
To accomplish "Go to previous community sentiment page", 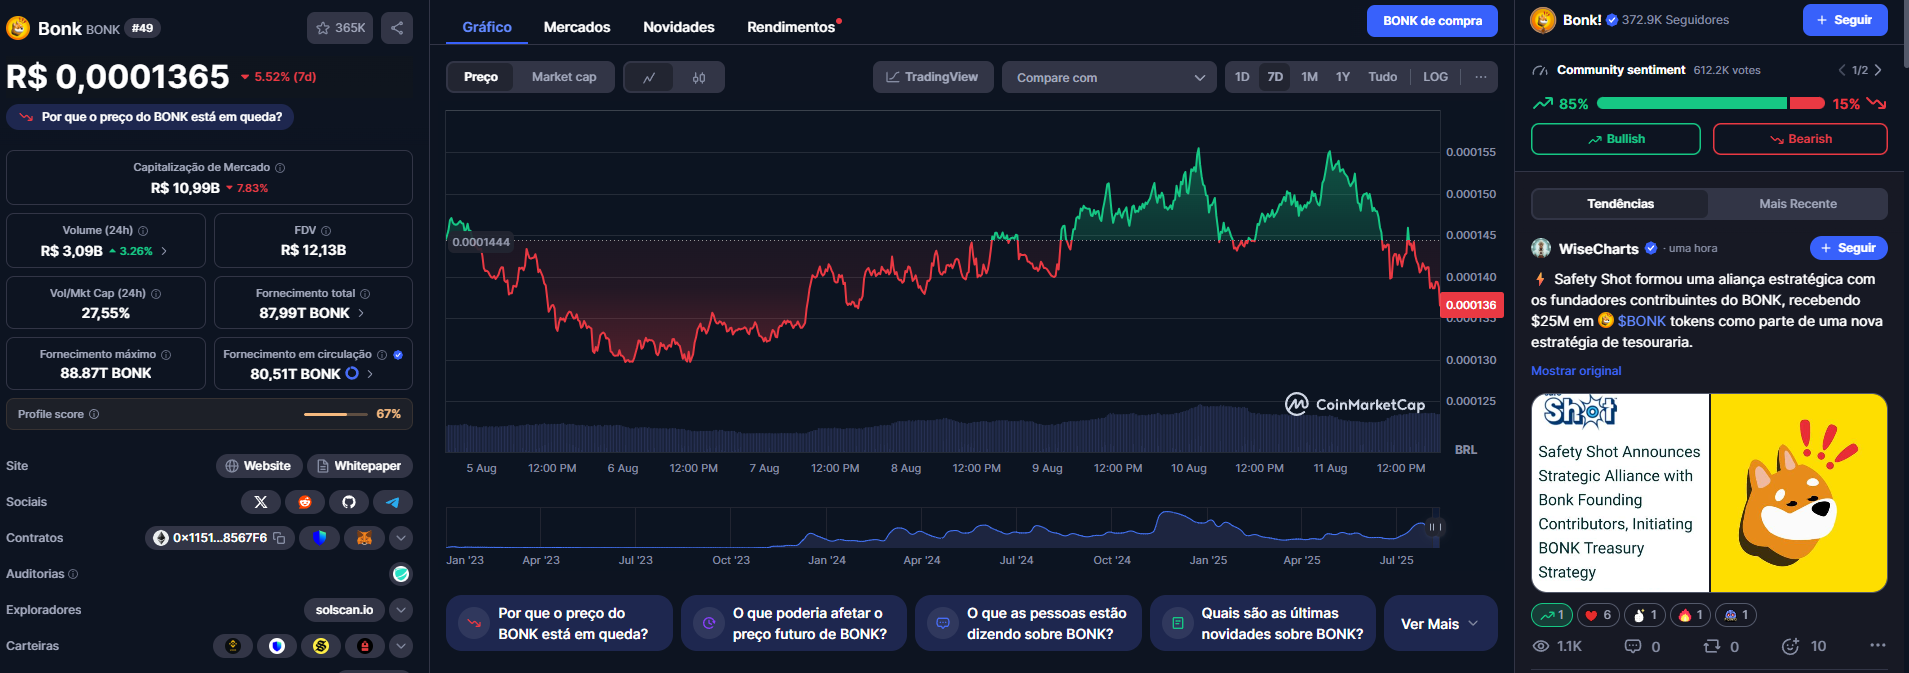I will (1842, 70).
